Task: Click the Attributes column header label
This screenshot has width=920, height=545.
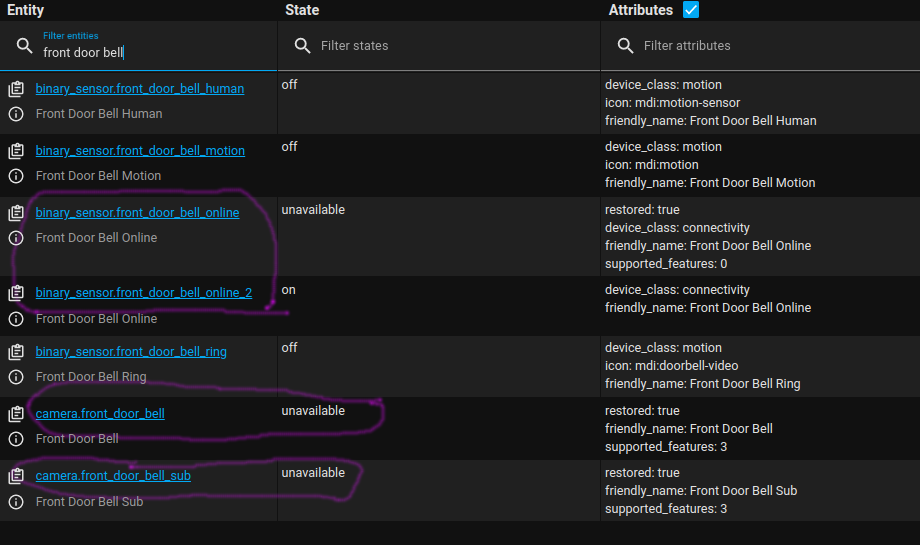Action: [641, 10]
